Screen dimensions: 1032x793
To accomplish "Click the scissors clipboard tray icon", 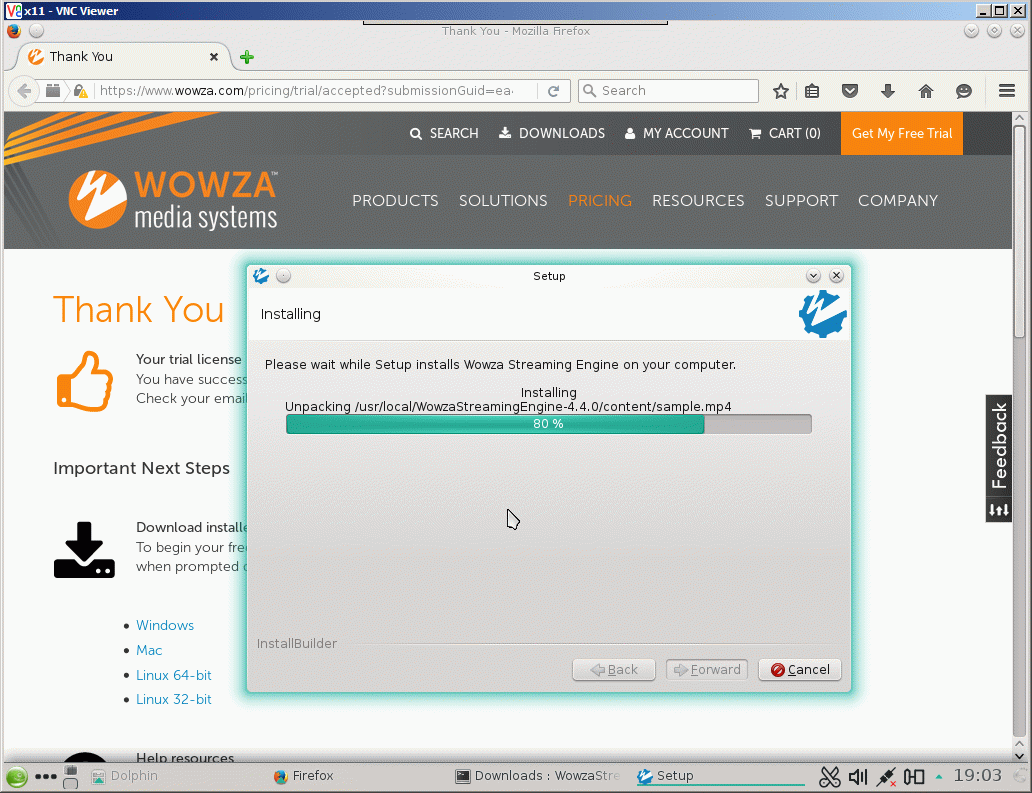I will (829, 777).
